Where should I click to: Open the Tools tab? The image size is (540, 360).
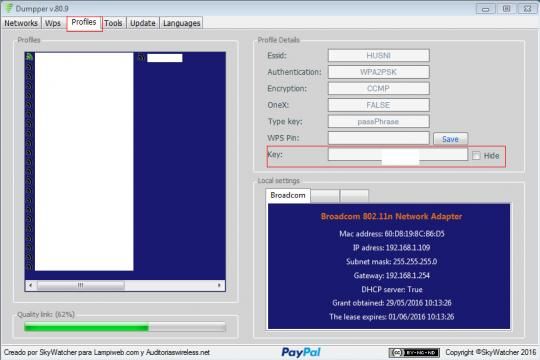(113, 23)
